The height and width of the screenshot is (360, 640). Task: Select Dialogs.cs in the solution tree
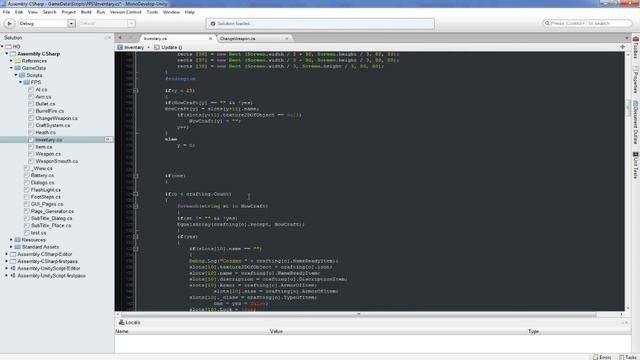(42, 182)
